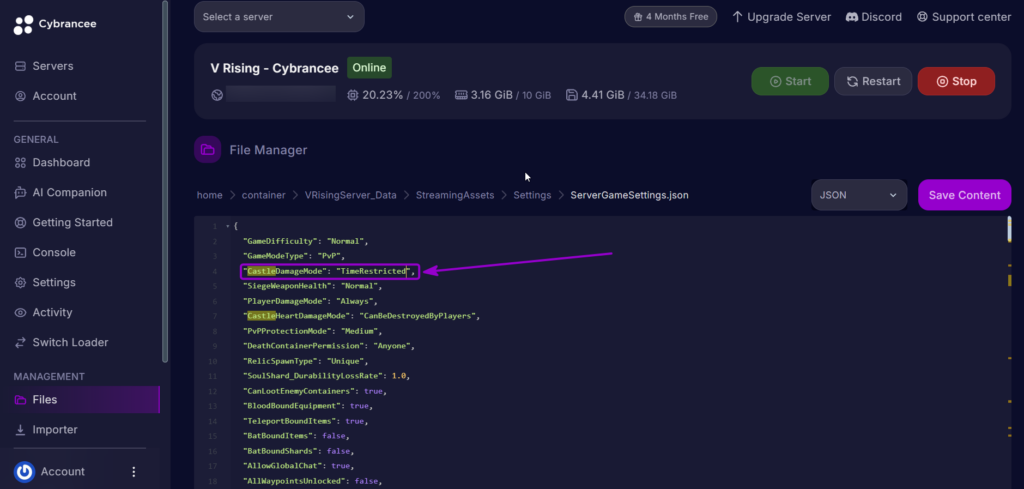Open the Getting Started page

(x=72, y=223)
